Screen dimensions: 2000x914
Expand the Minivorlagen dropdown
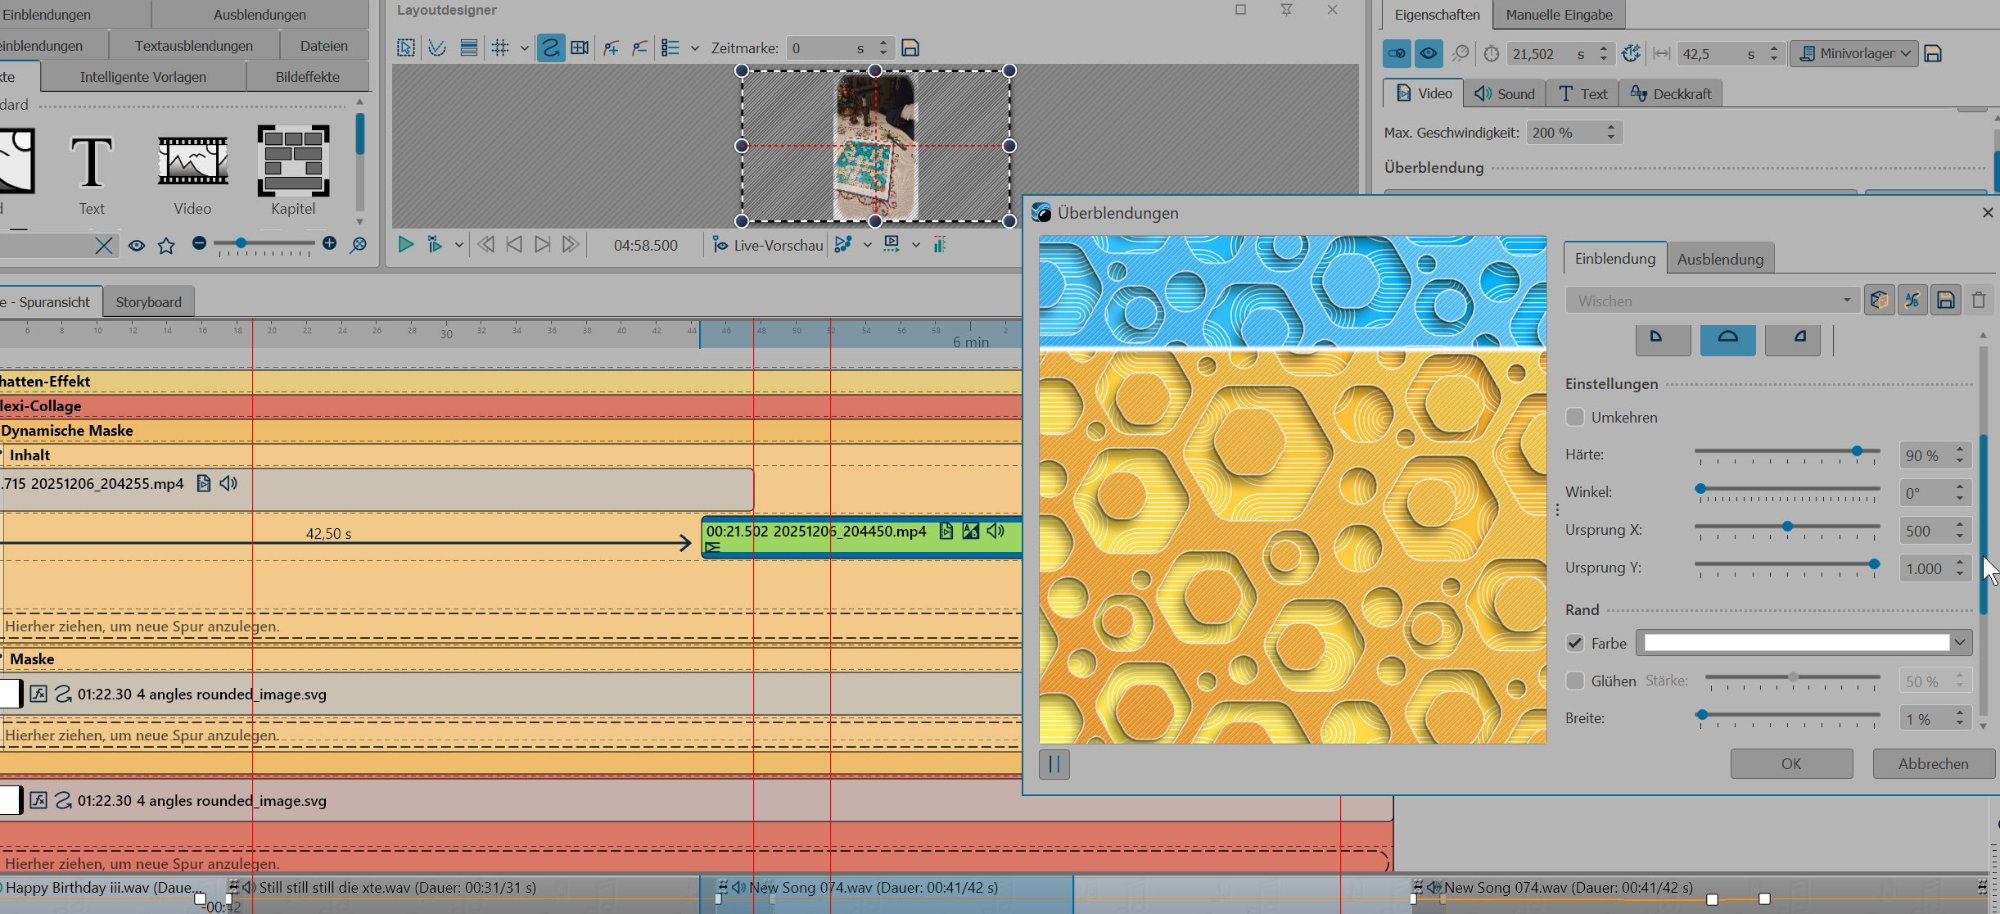tap(1855, 53)
